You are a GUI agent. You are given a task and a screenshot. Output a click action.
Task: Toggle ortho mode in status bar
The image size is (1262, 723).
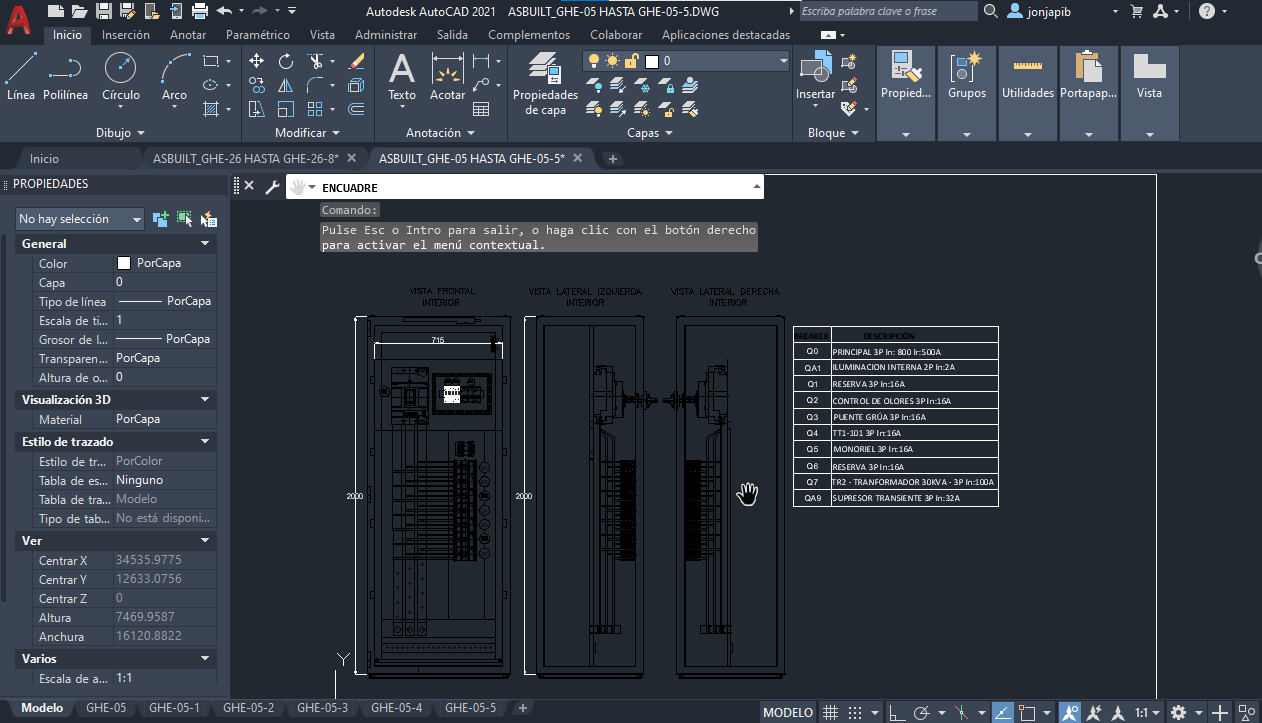click(897, 712)
